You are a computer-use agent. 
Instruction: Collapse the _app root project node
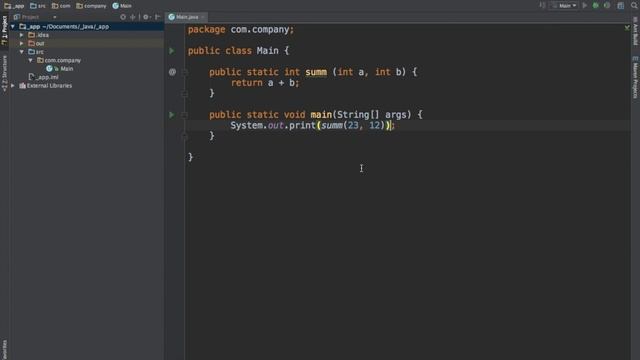[x=13, y=27]
